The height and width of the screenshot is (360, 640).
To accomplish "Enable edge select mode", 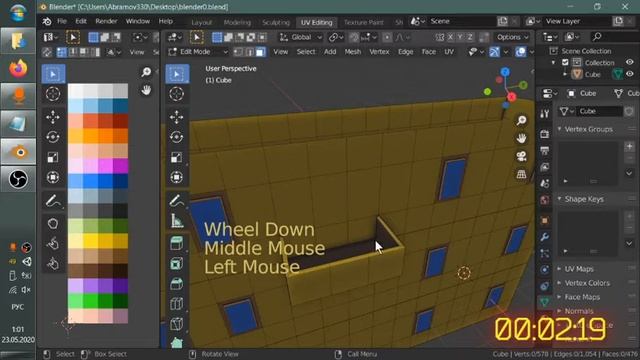I will (249, 52).
